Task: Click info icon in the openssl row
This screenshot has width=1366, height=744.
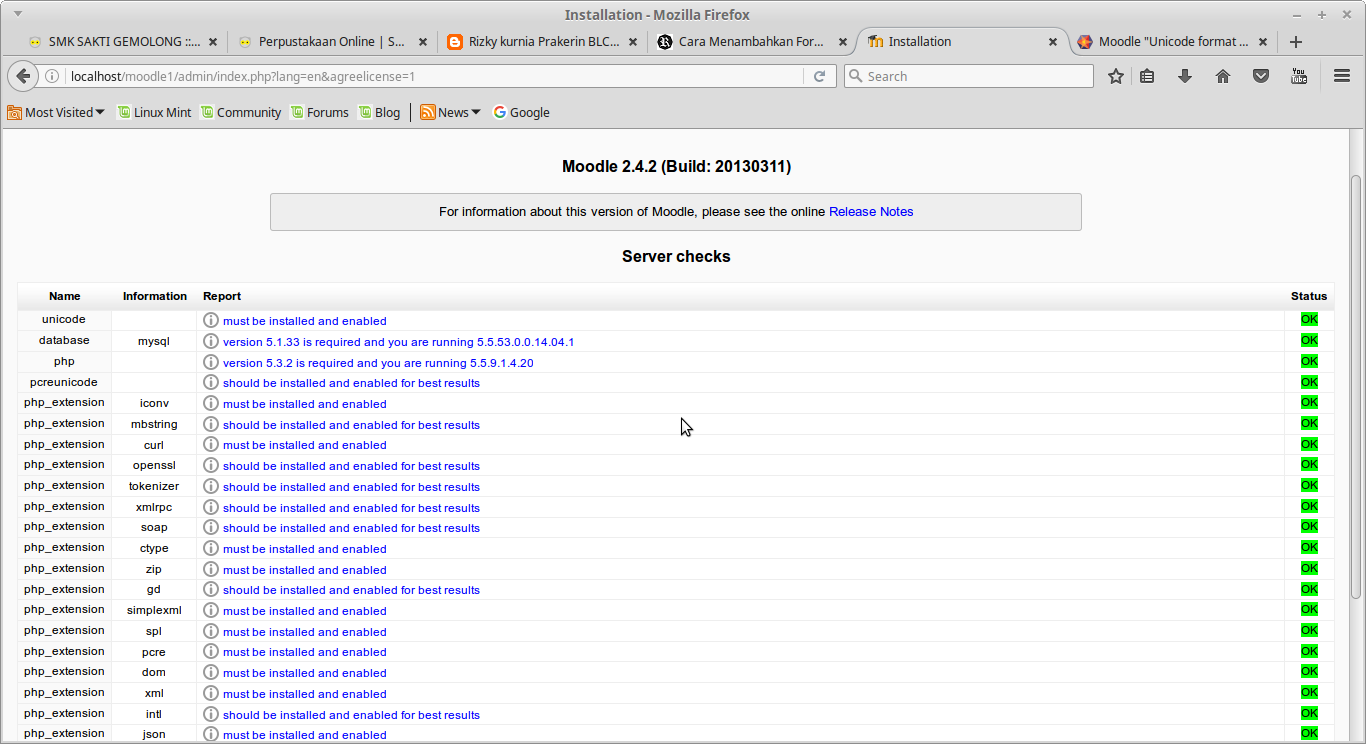Action: point(211,465)
